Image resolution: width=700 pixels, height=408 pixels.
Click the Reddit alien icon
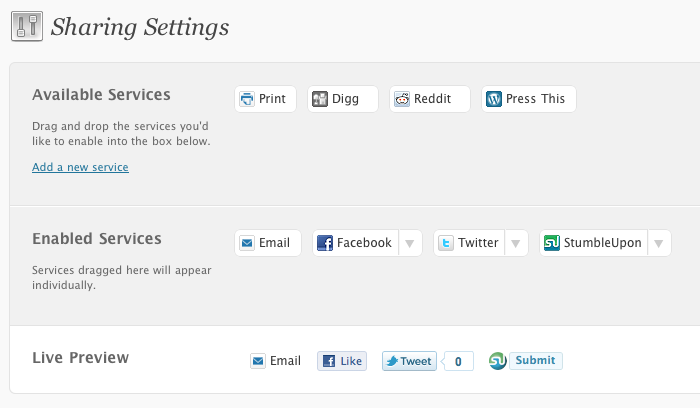402,99
